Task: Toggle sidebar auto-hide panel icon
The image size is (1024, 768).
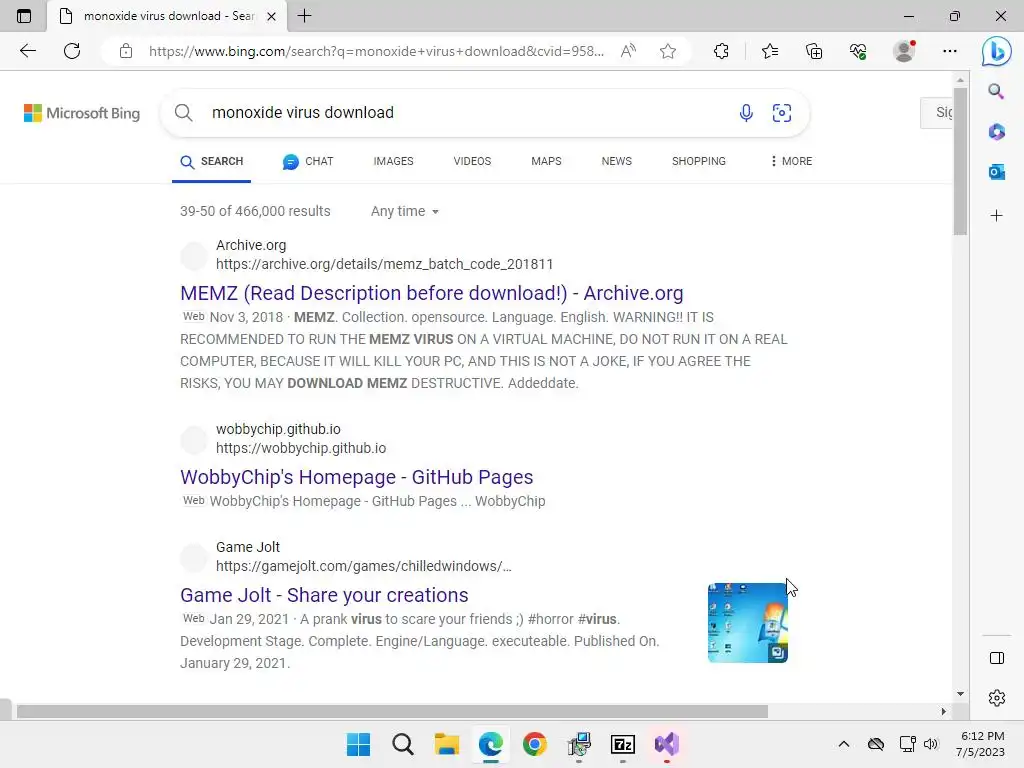Action: (997, 658)
